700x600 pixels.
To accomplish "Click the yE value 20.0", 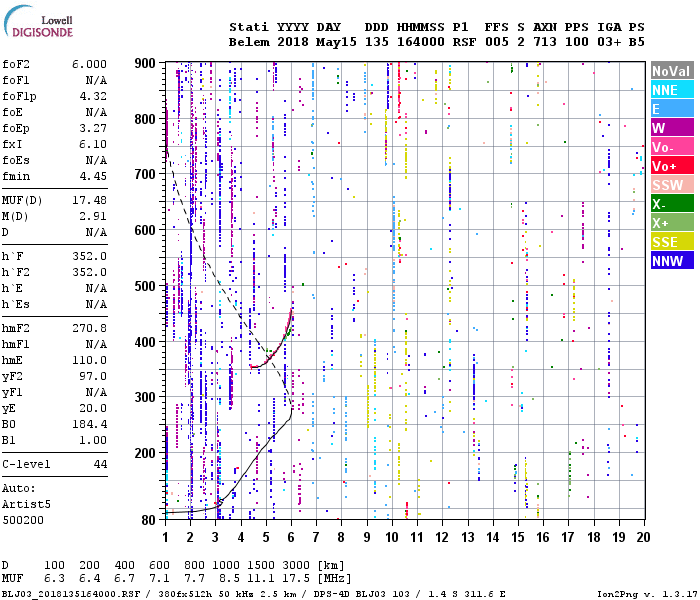I will tap(93, 408).
